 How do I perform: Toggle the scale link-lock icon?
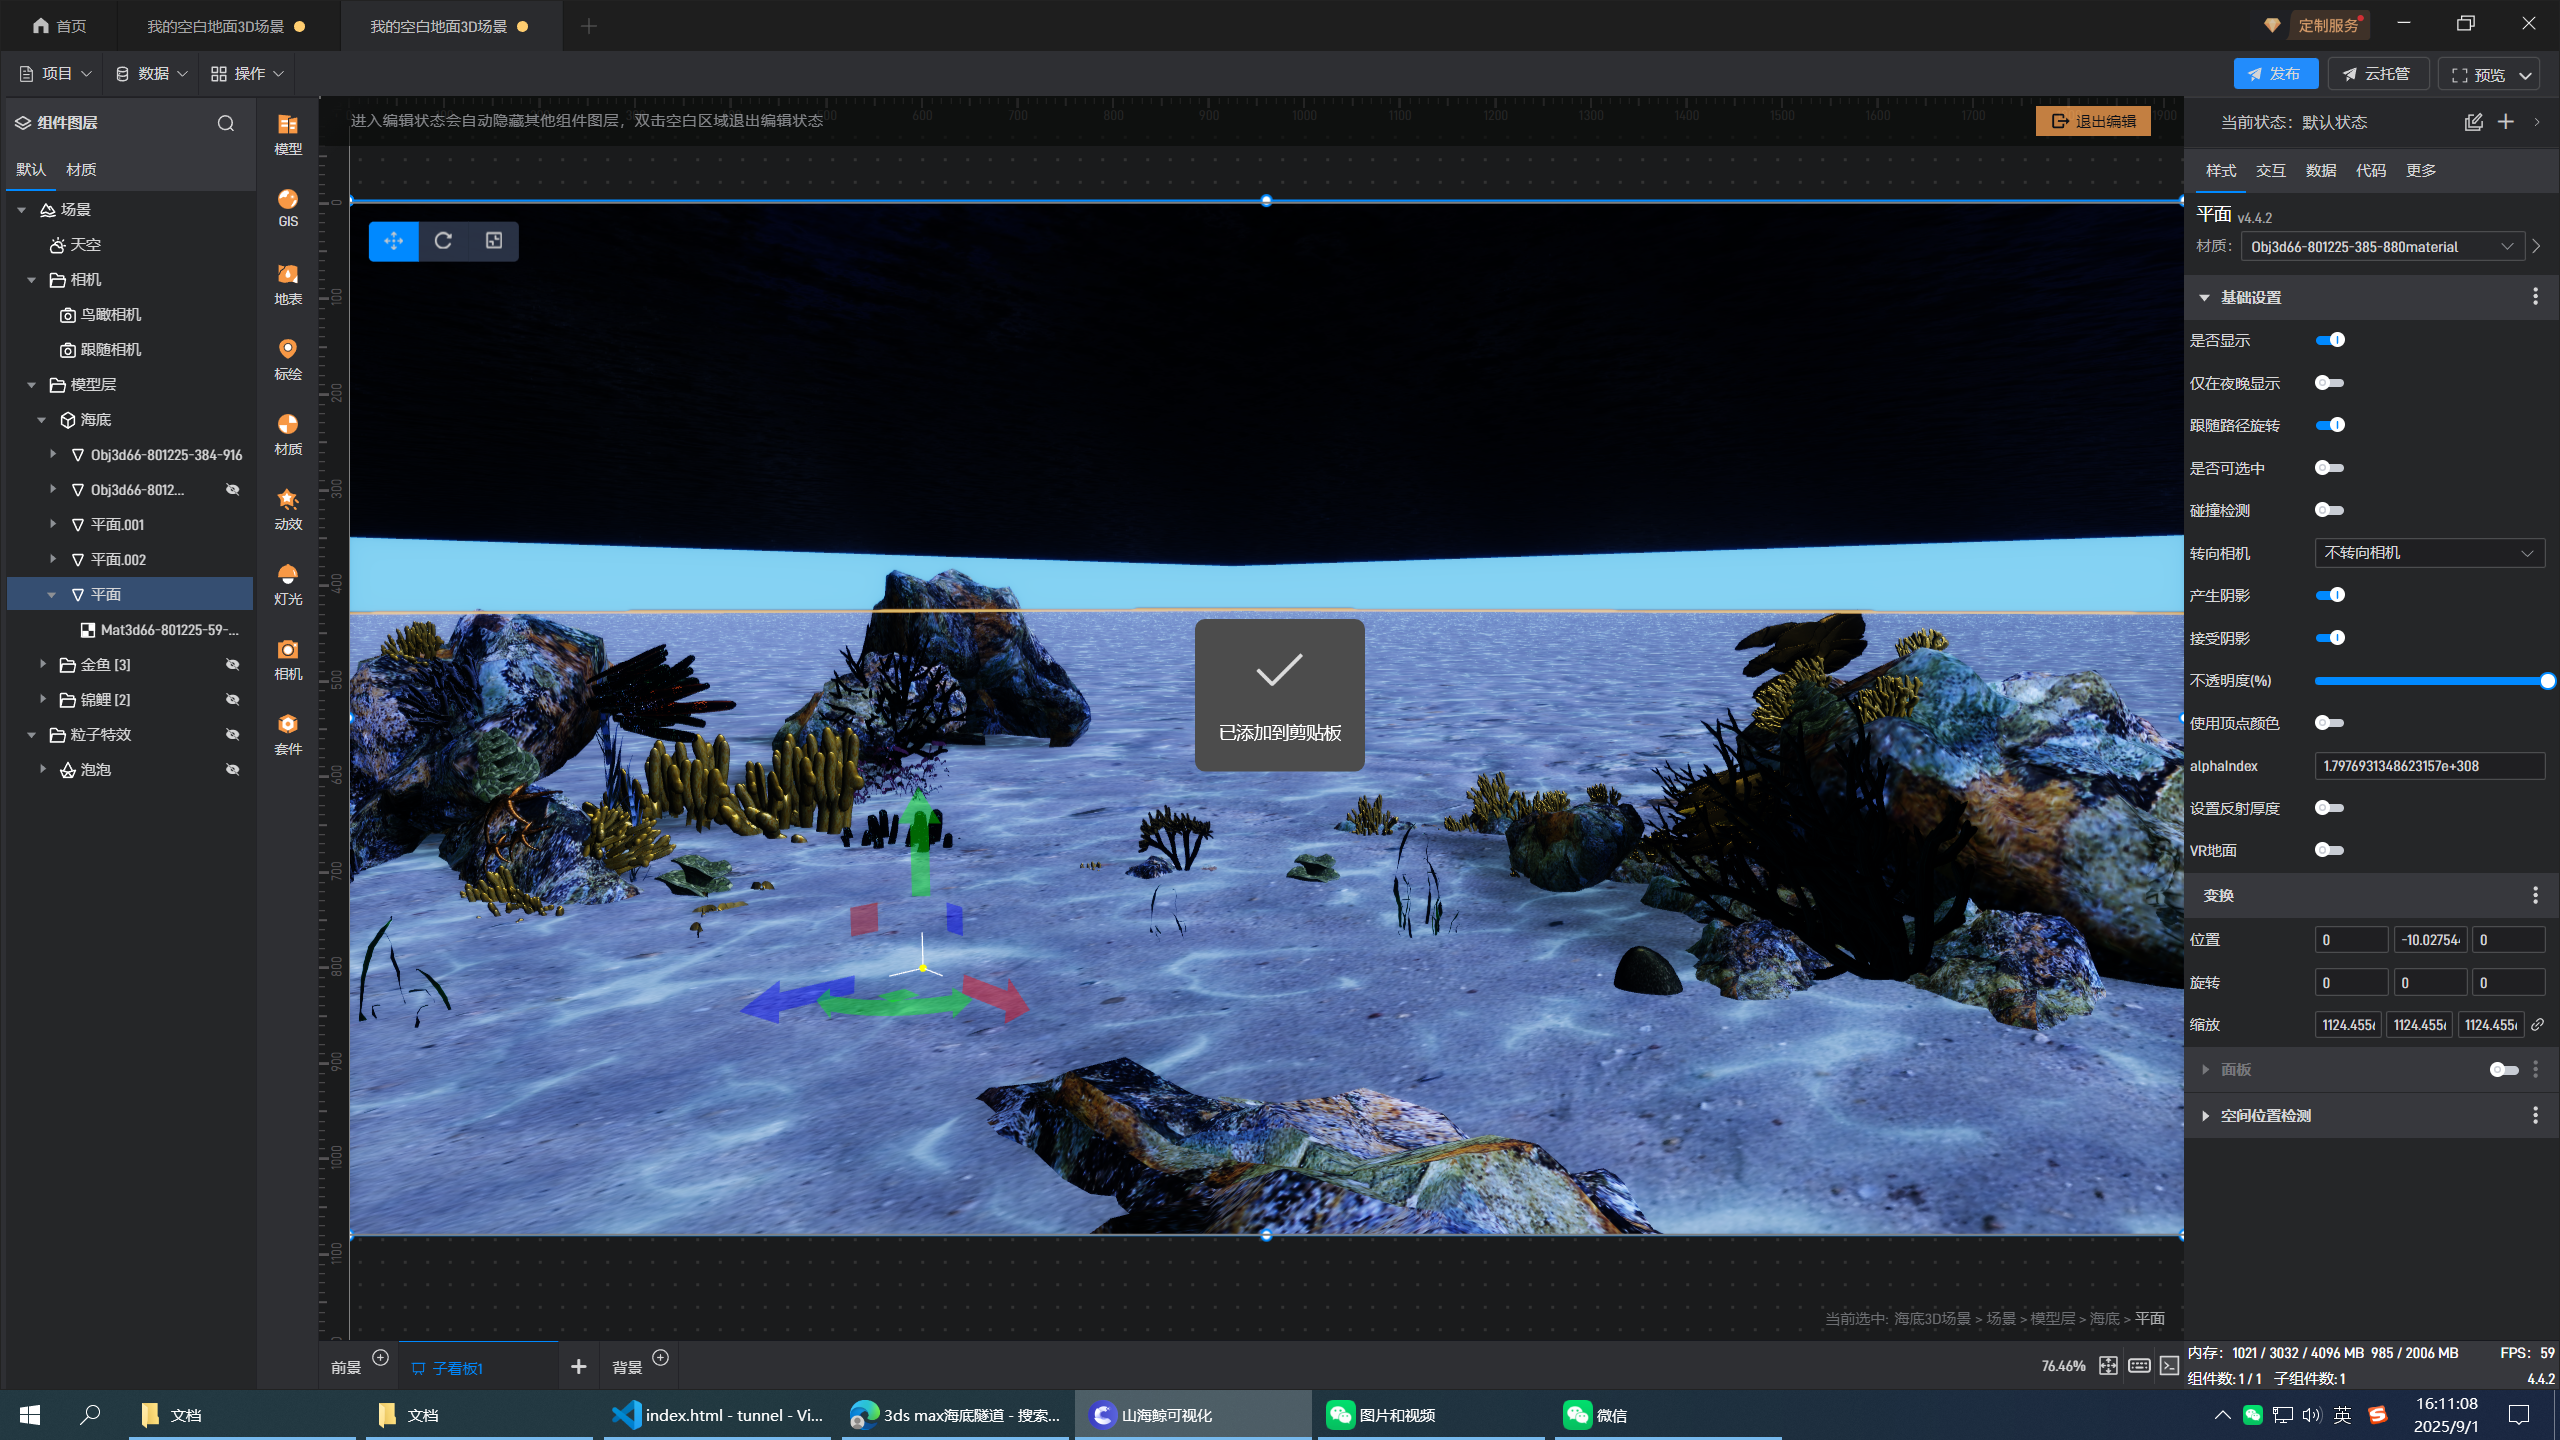(x=2537, y=1024)
